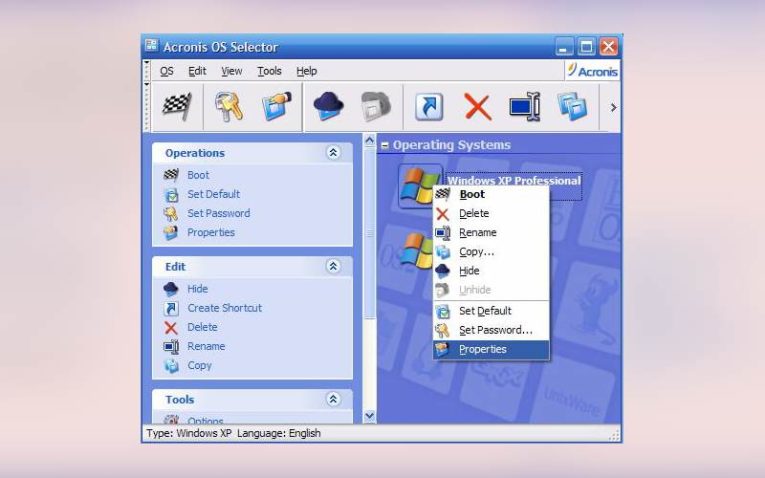Click the Acronis OS Selector title bar icon

151,45
